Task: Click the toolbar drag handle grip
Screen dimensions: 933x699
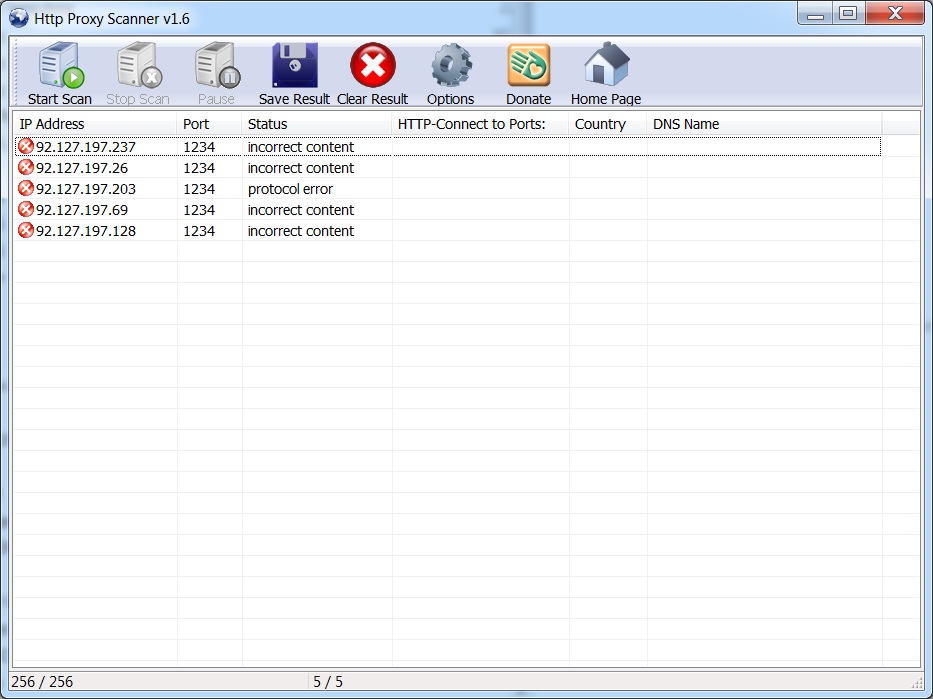Action: [x=17, y=72]
